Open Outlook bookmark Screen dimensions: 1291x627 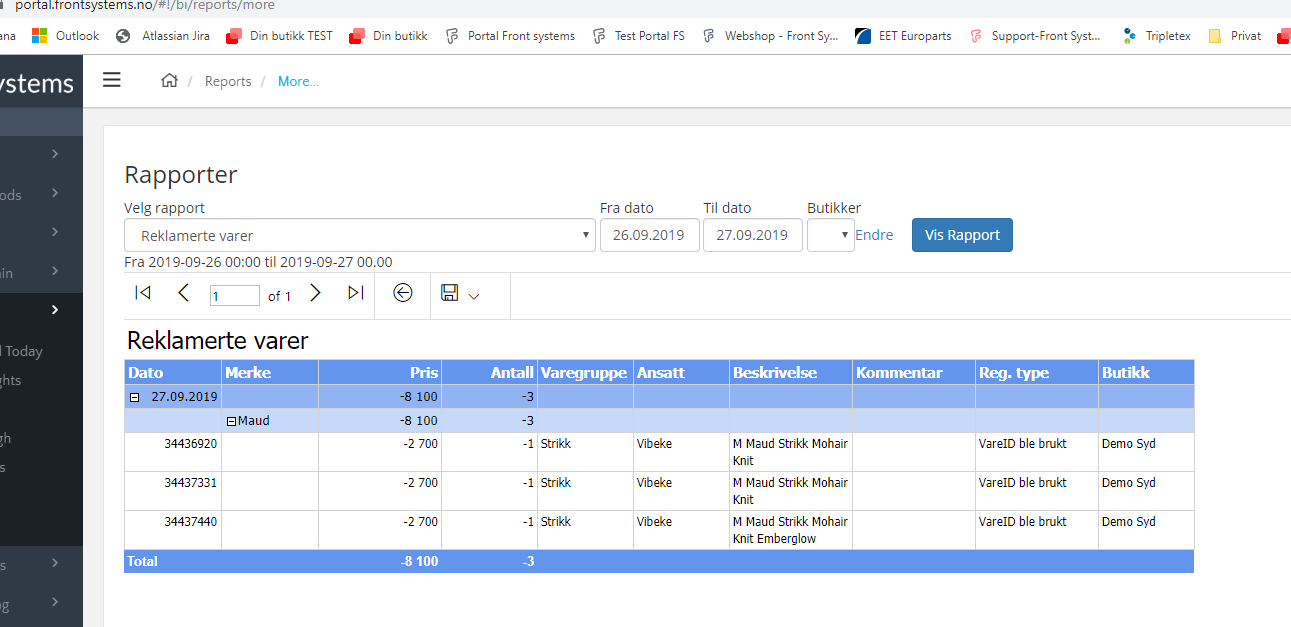[x=65, y=36]
